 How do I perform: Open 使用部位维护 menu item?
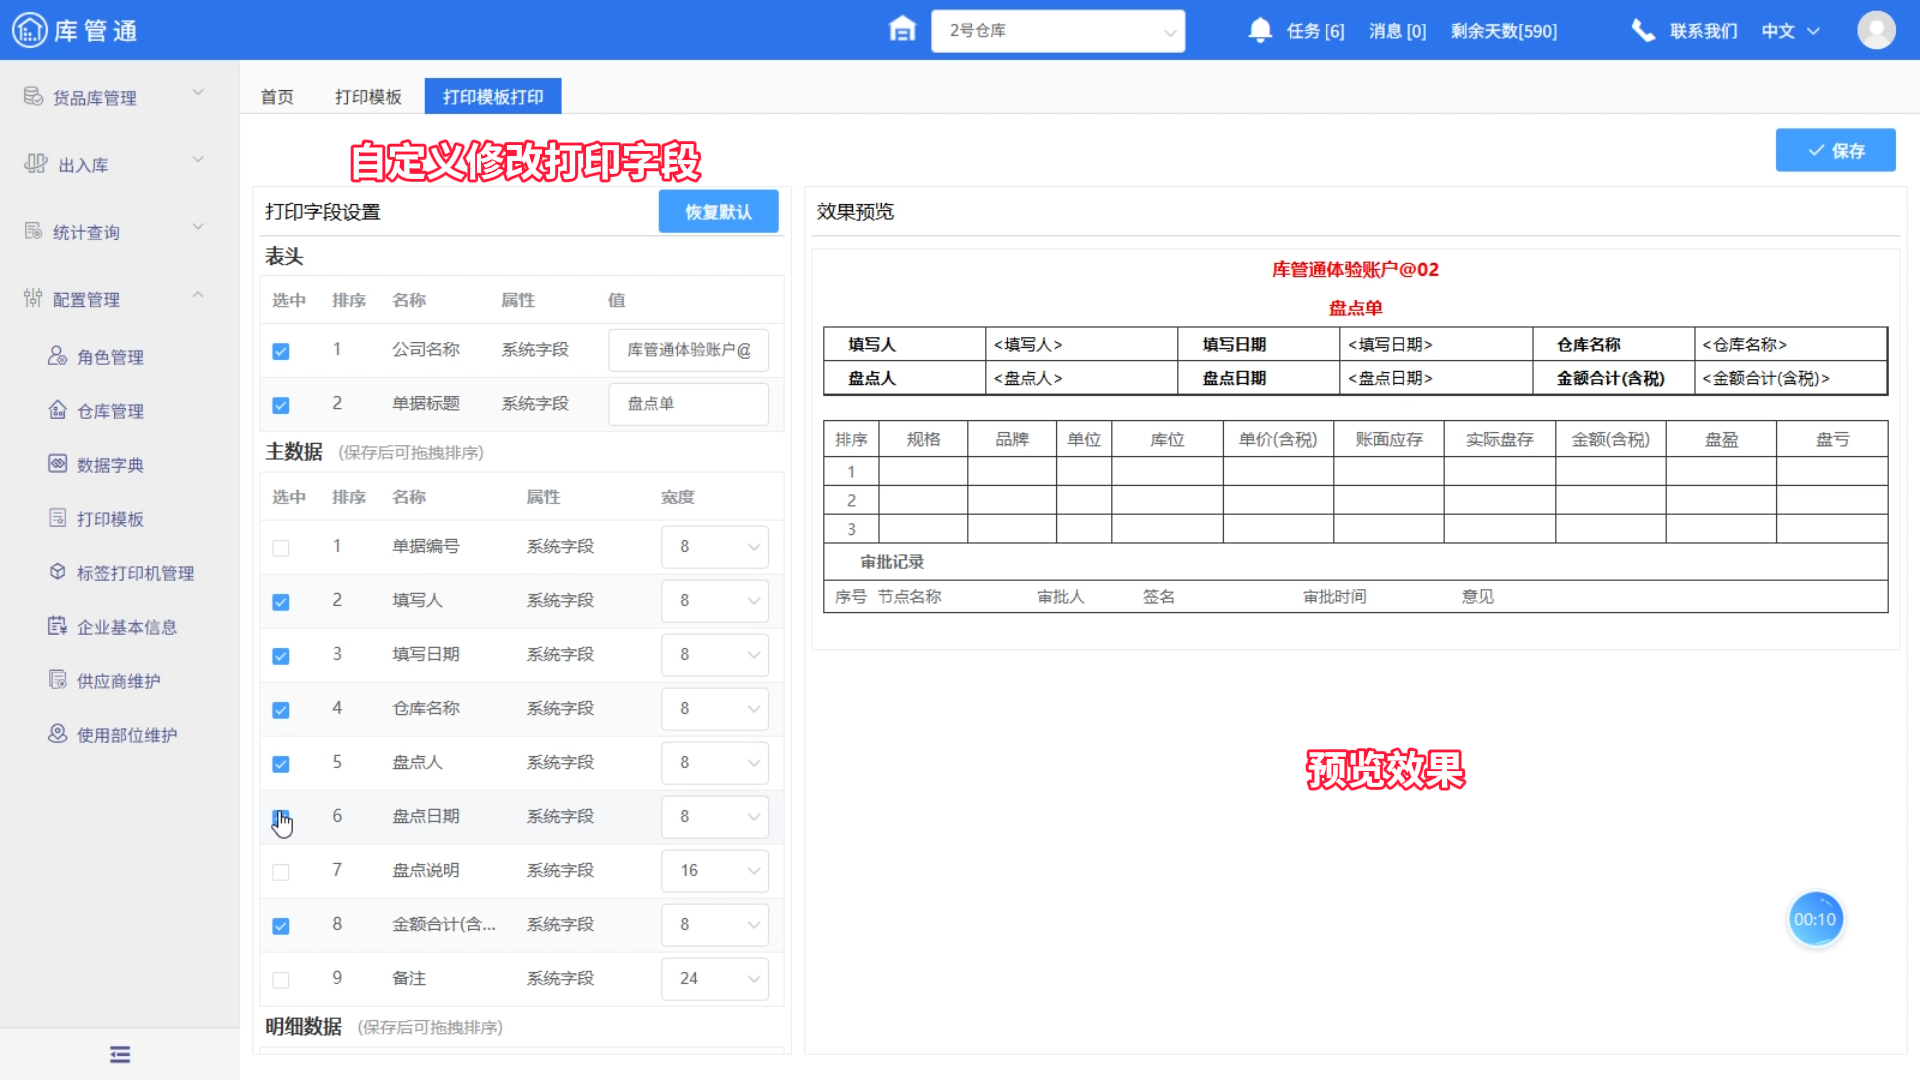tap(127, 735)
